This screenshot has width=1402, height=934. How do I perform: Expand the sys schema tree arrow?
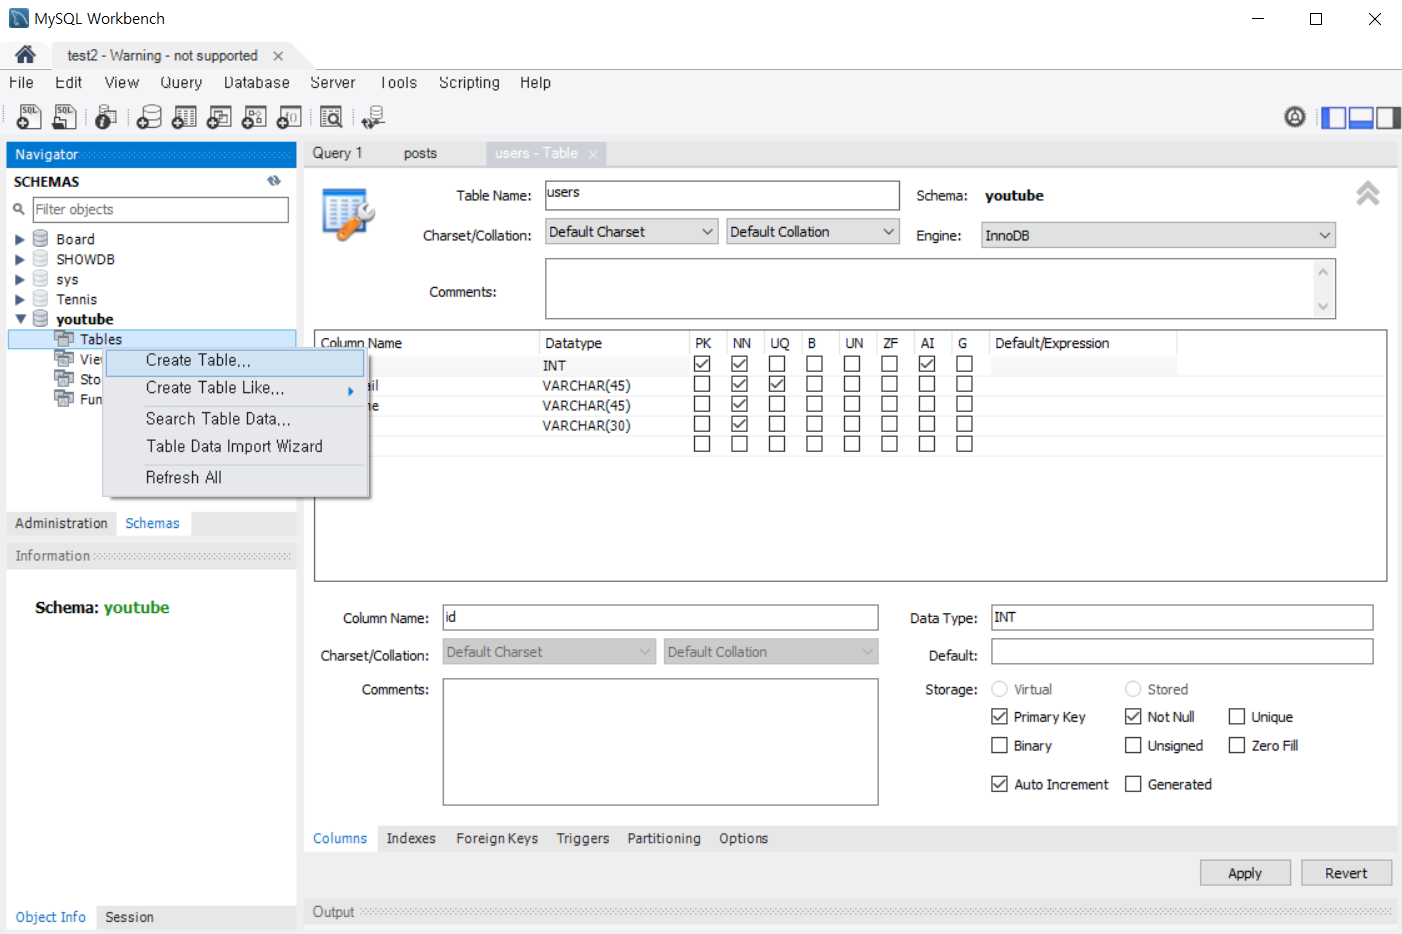click(19, 279)
